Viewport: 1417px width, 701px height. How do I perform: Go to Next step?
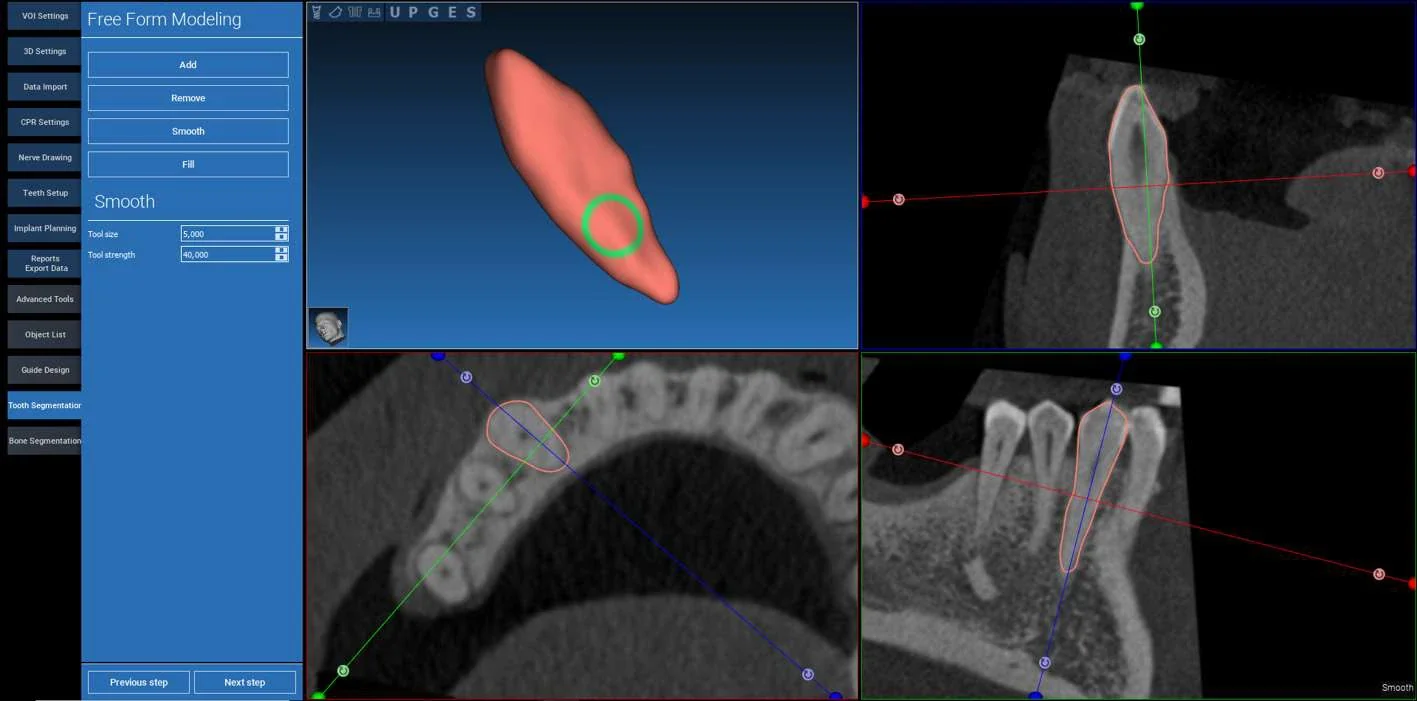point(245,682)
